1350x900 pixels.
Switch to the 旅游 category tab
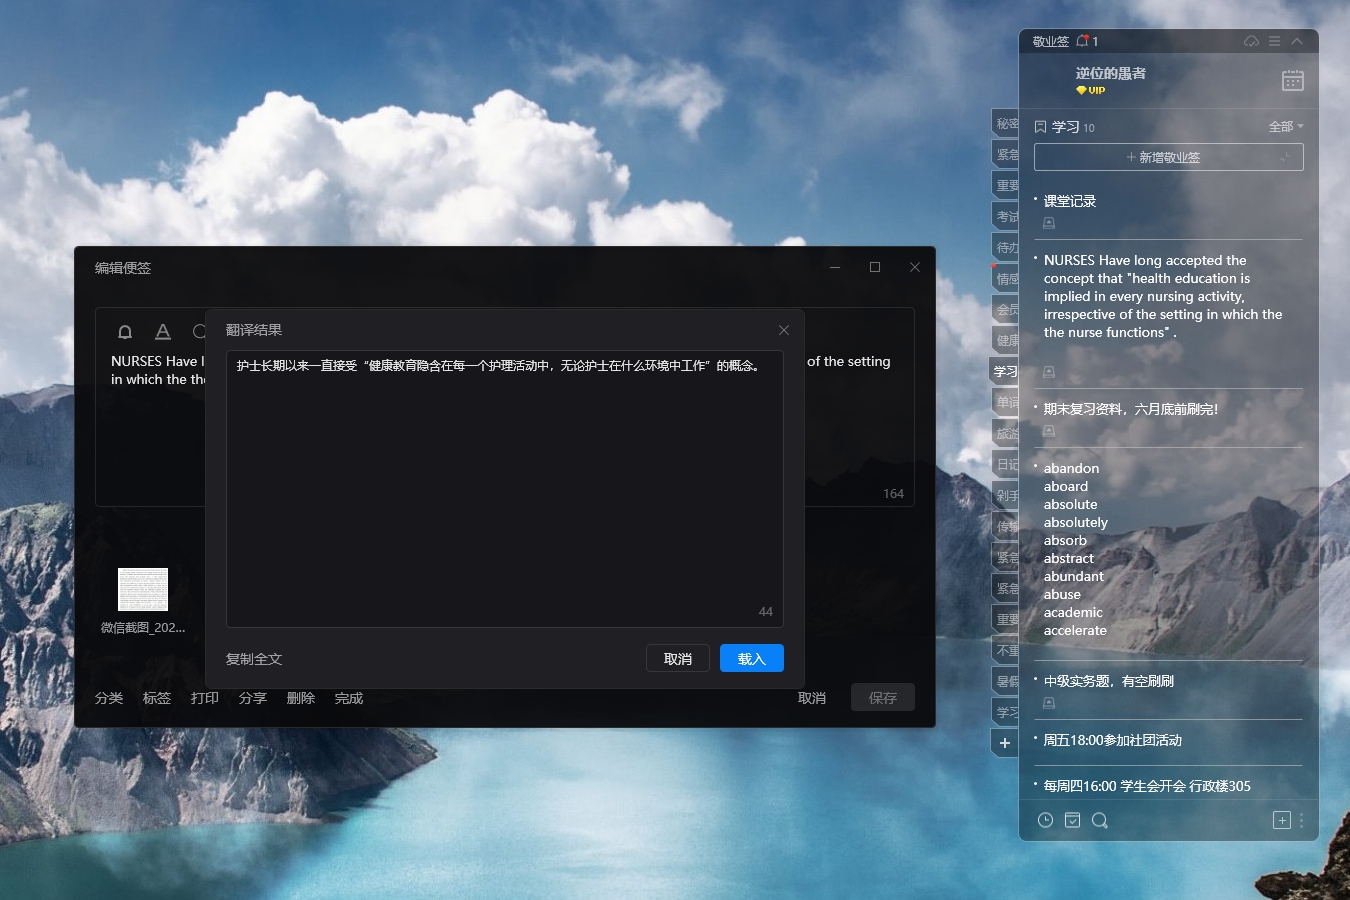[1006, 433]
